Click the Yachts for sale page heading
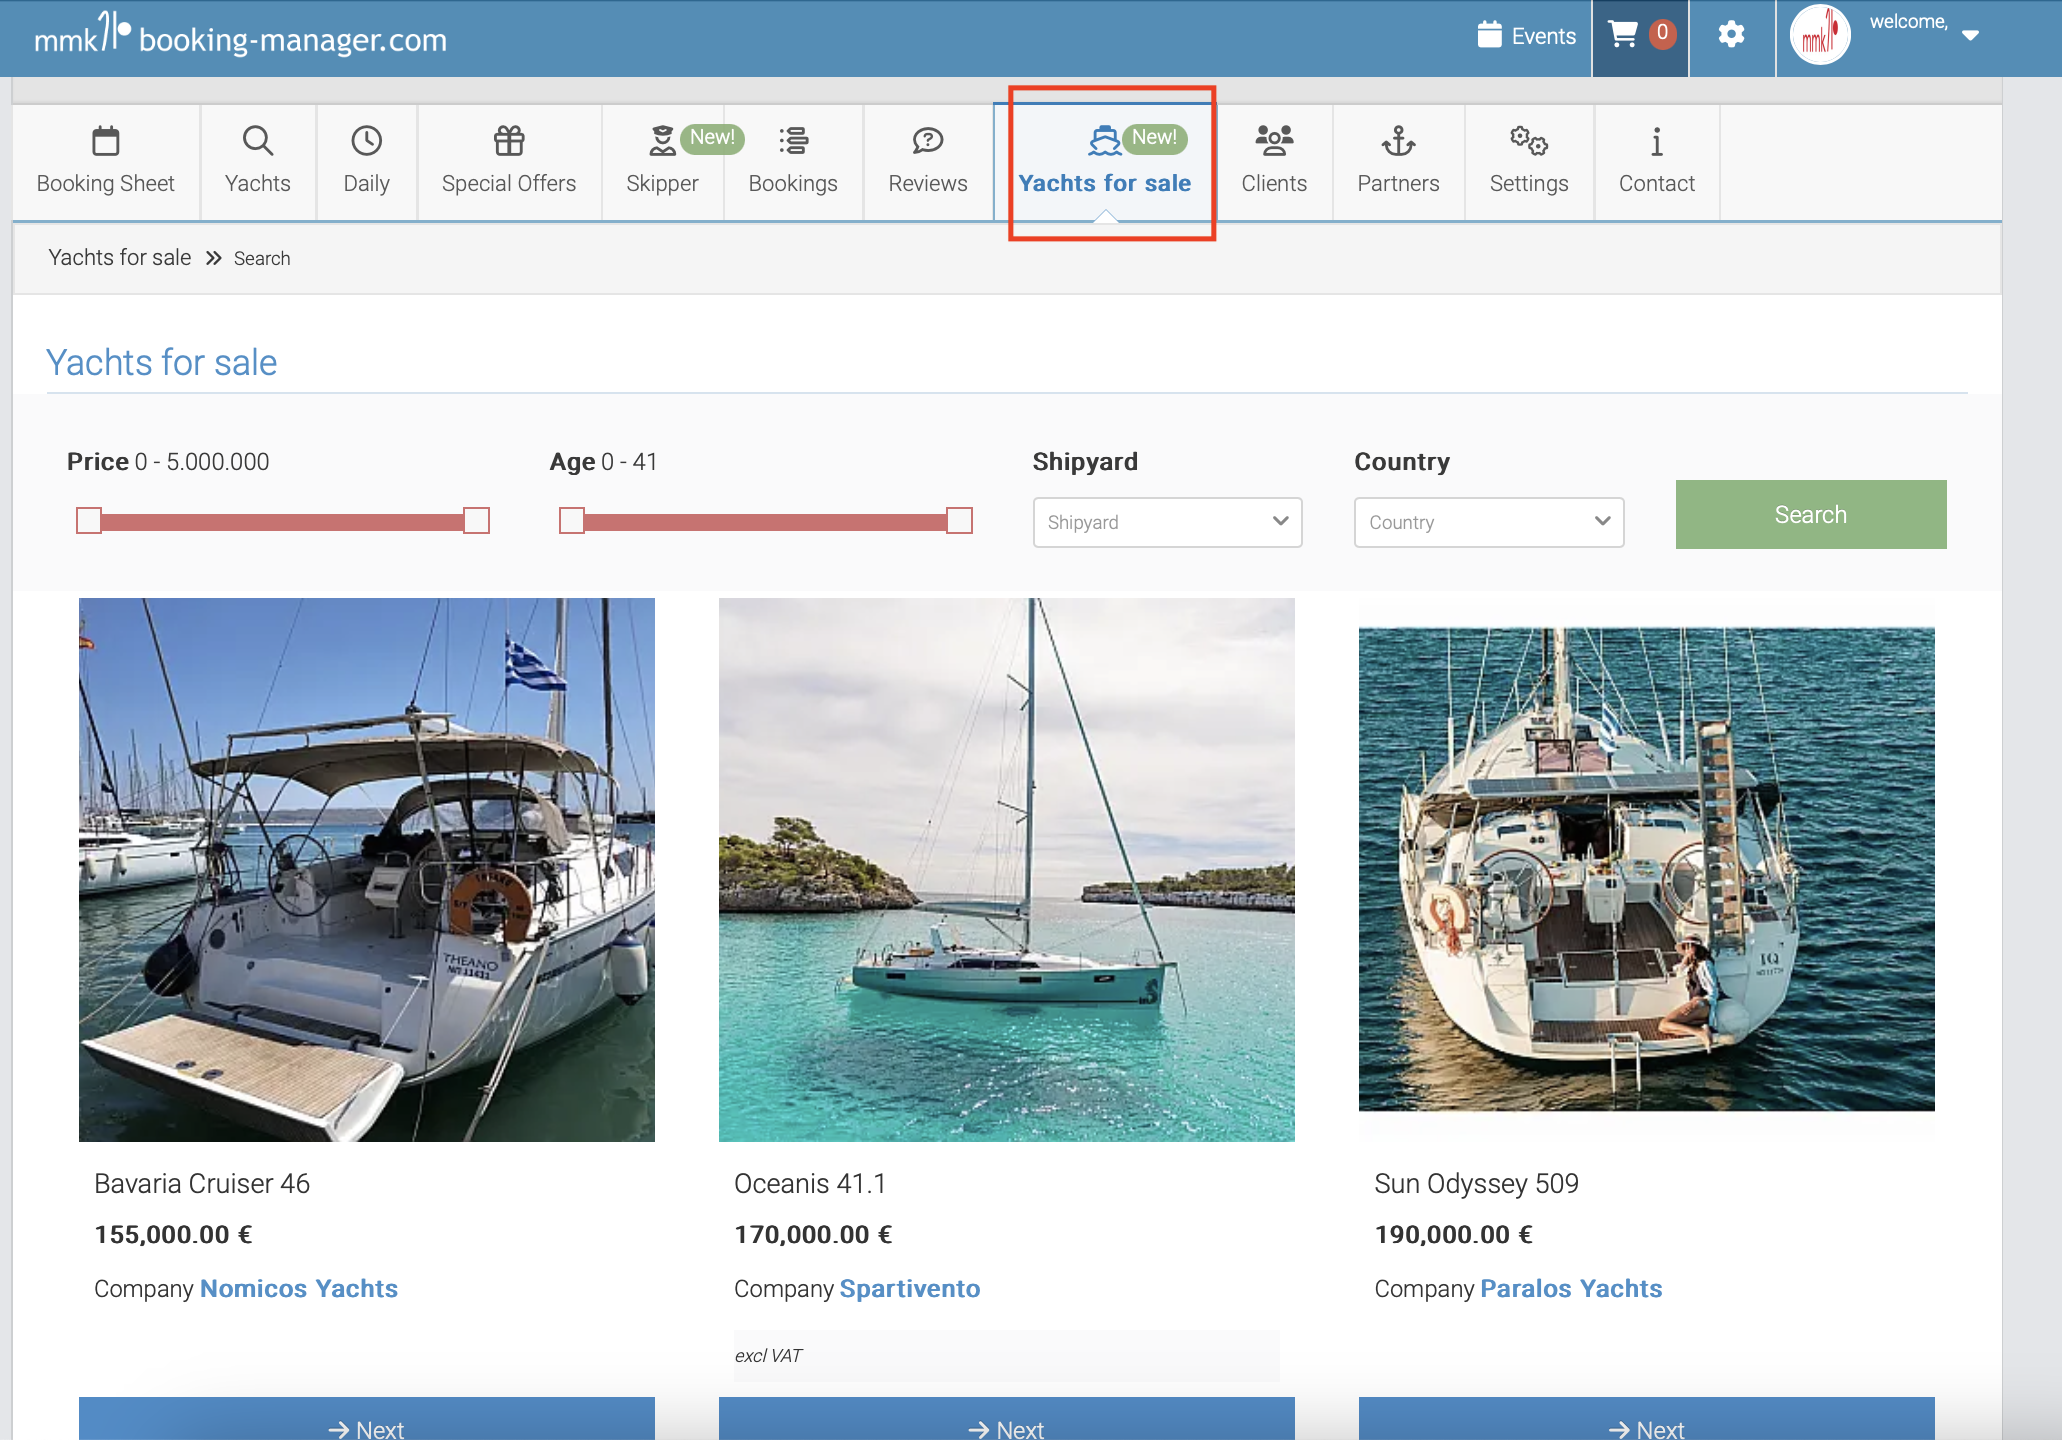This screenshot has width=2062, height=1440. click(162, 362)
